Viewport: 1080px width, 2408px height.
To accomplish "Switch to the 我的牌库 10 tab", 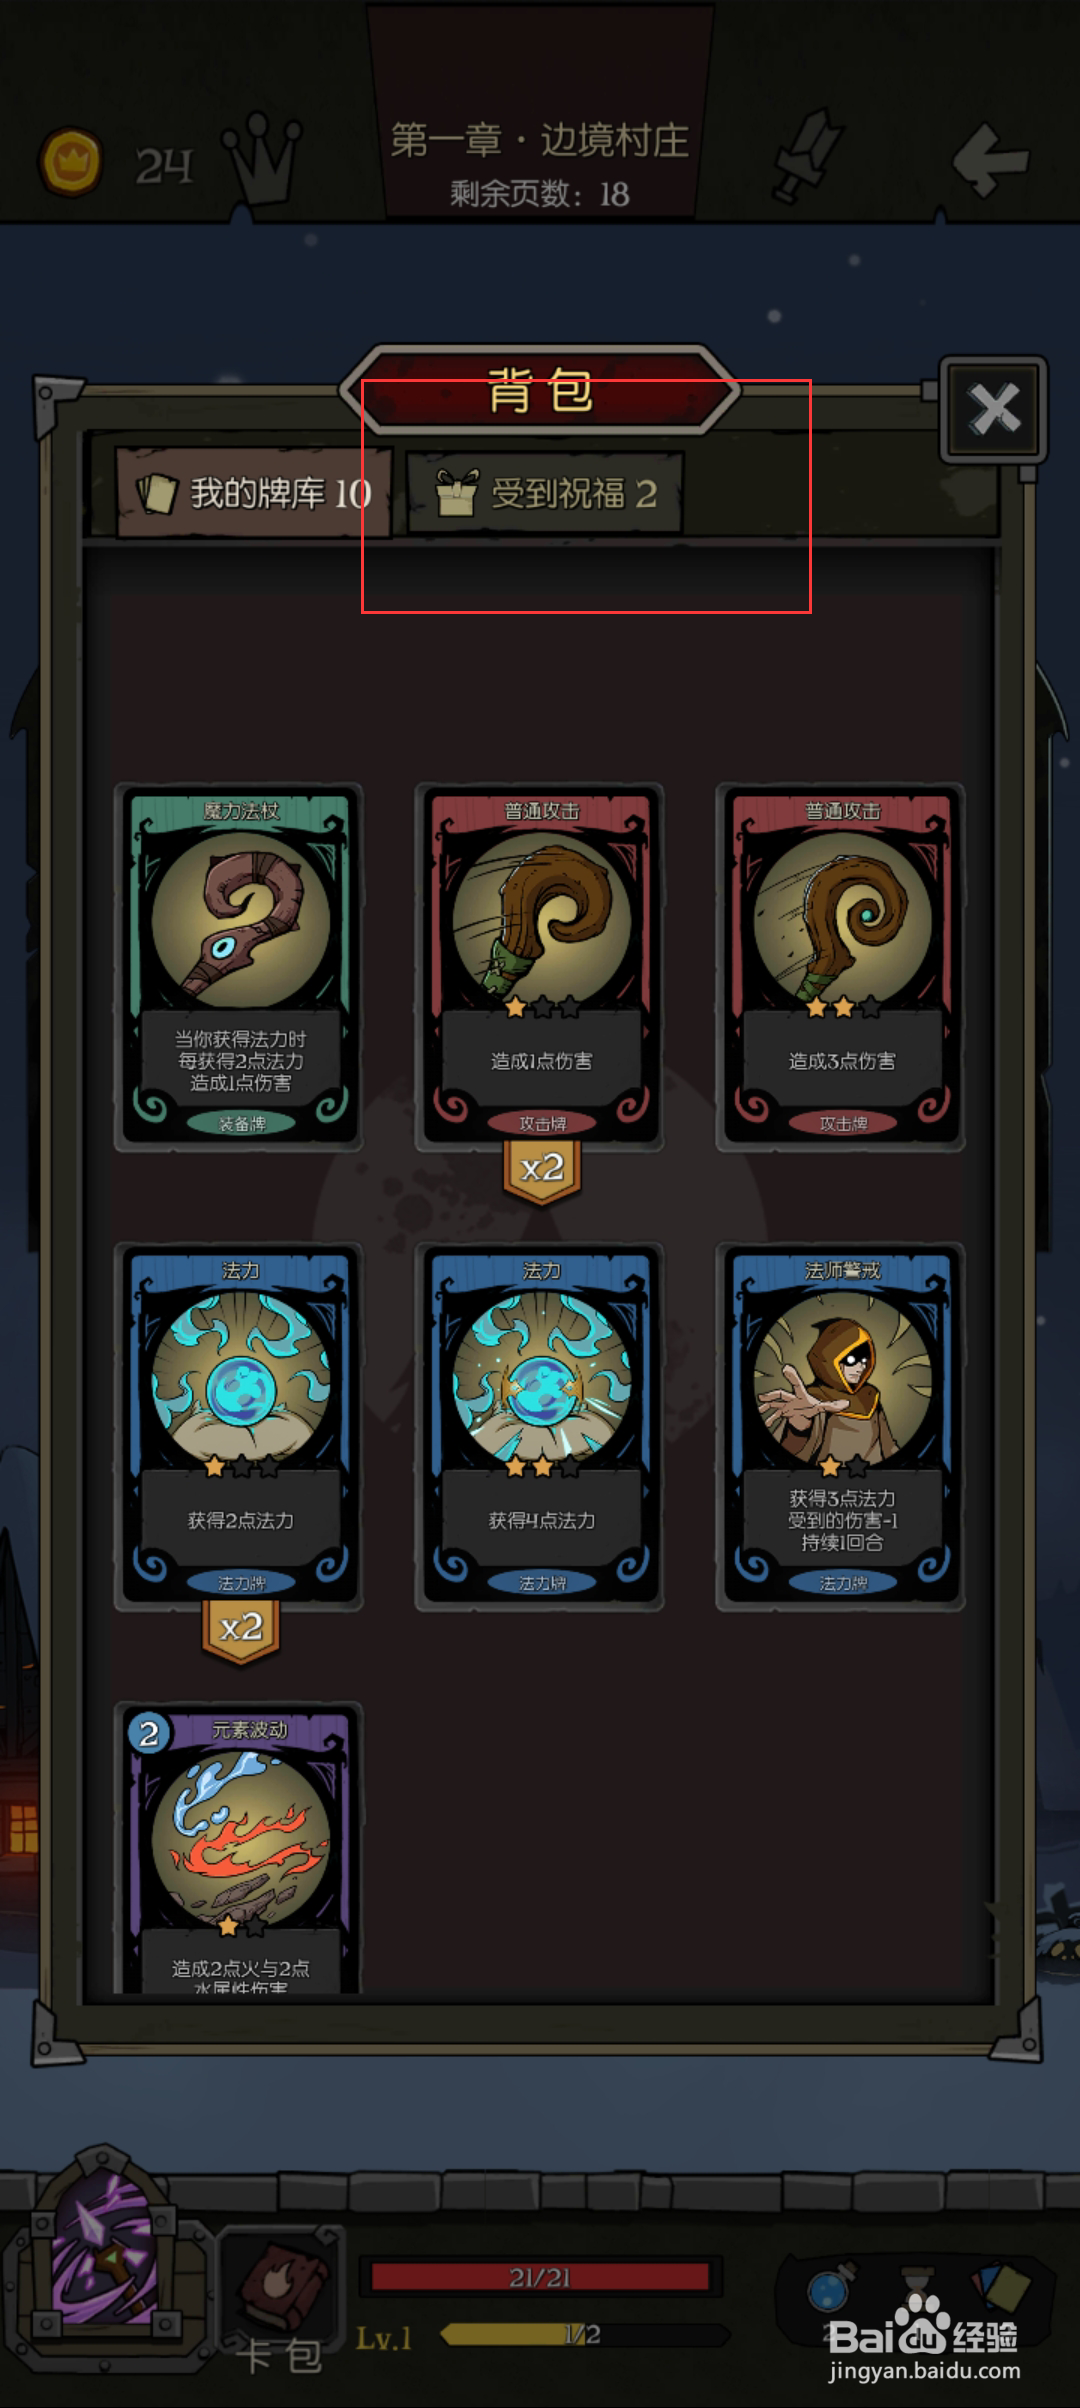I will point(254,493).
